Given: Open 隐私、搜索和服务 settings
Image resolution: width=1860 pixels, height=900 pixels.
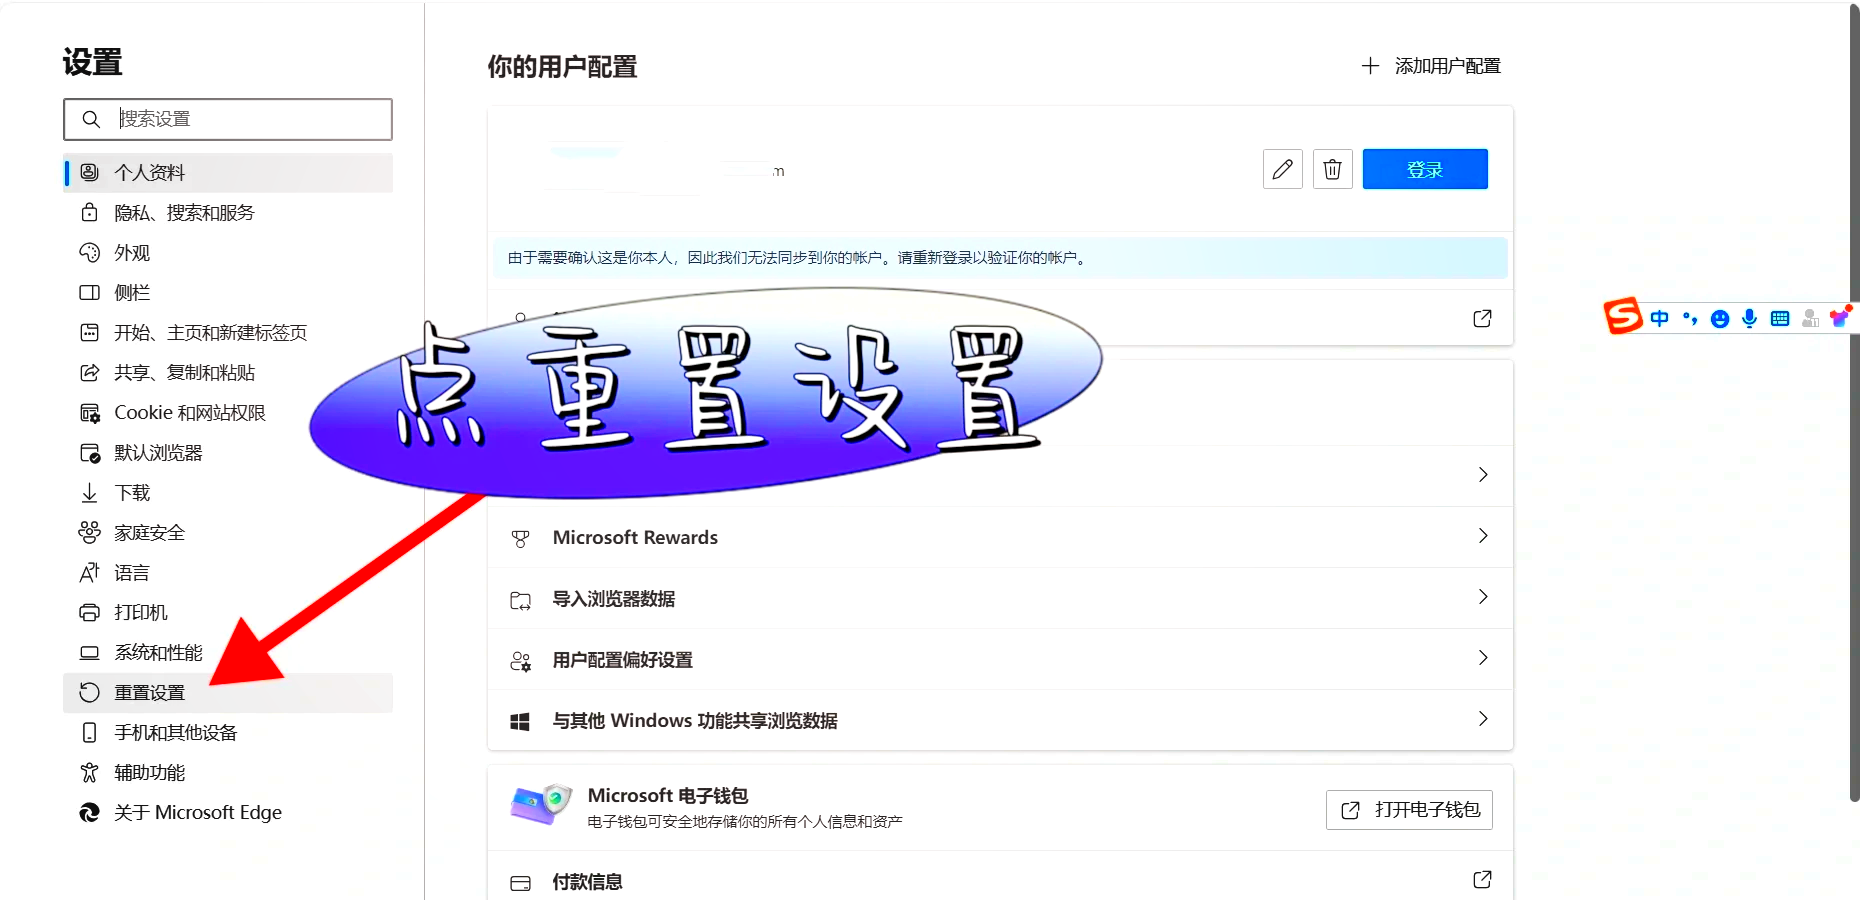Looking at the screenshot, I should (228, 212).
